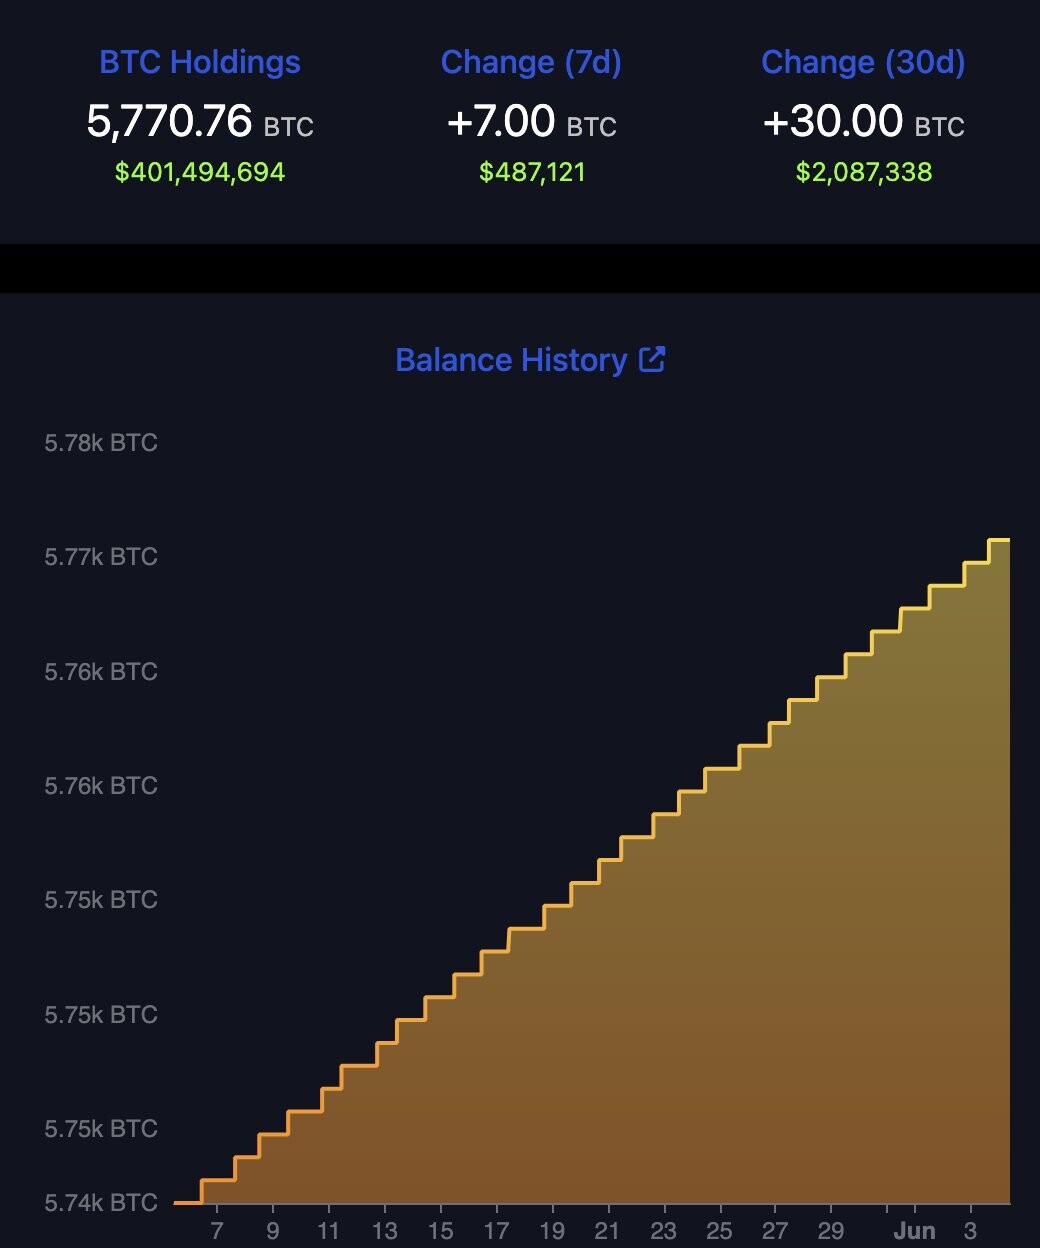Open the Balance History link

(511, 360)
